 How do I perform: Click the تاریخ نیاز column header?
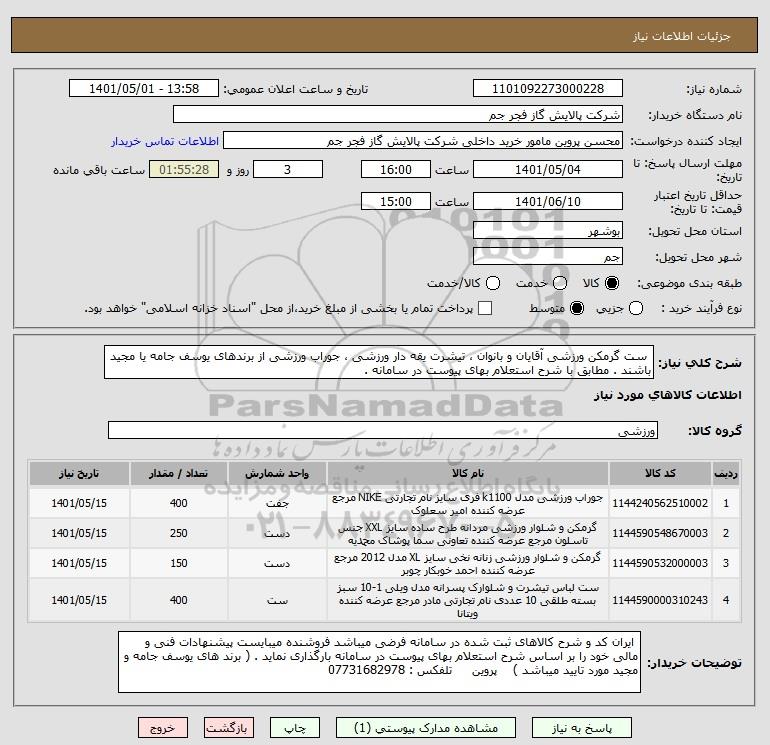[x=79, y=473]
